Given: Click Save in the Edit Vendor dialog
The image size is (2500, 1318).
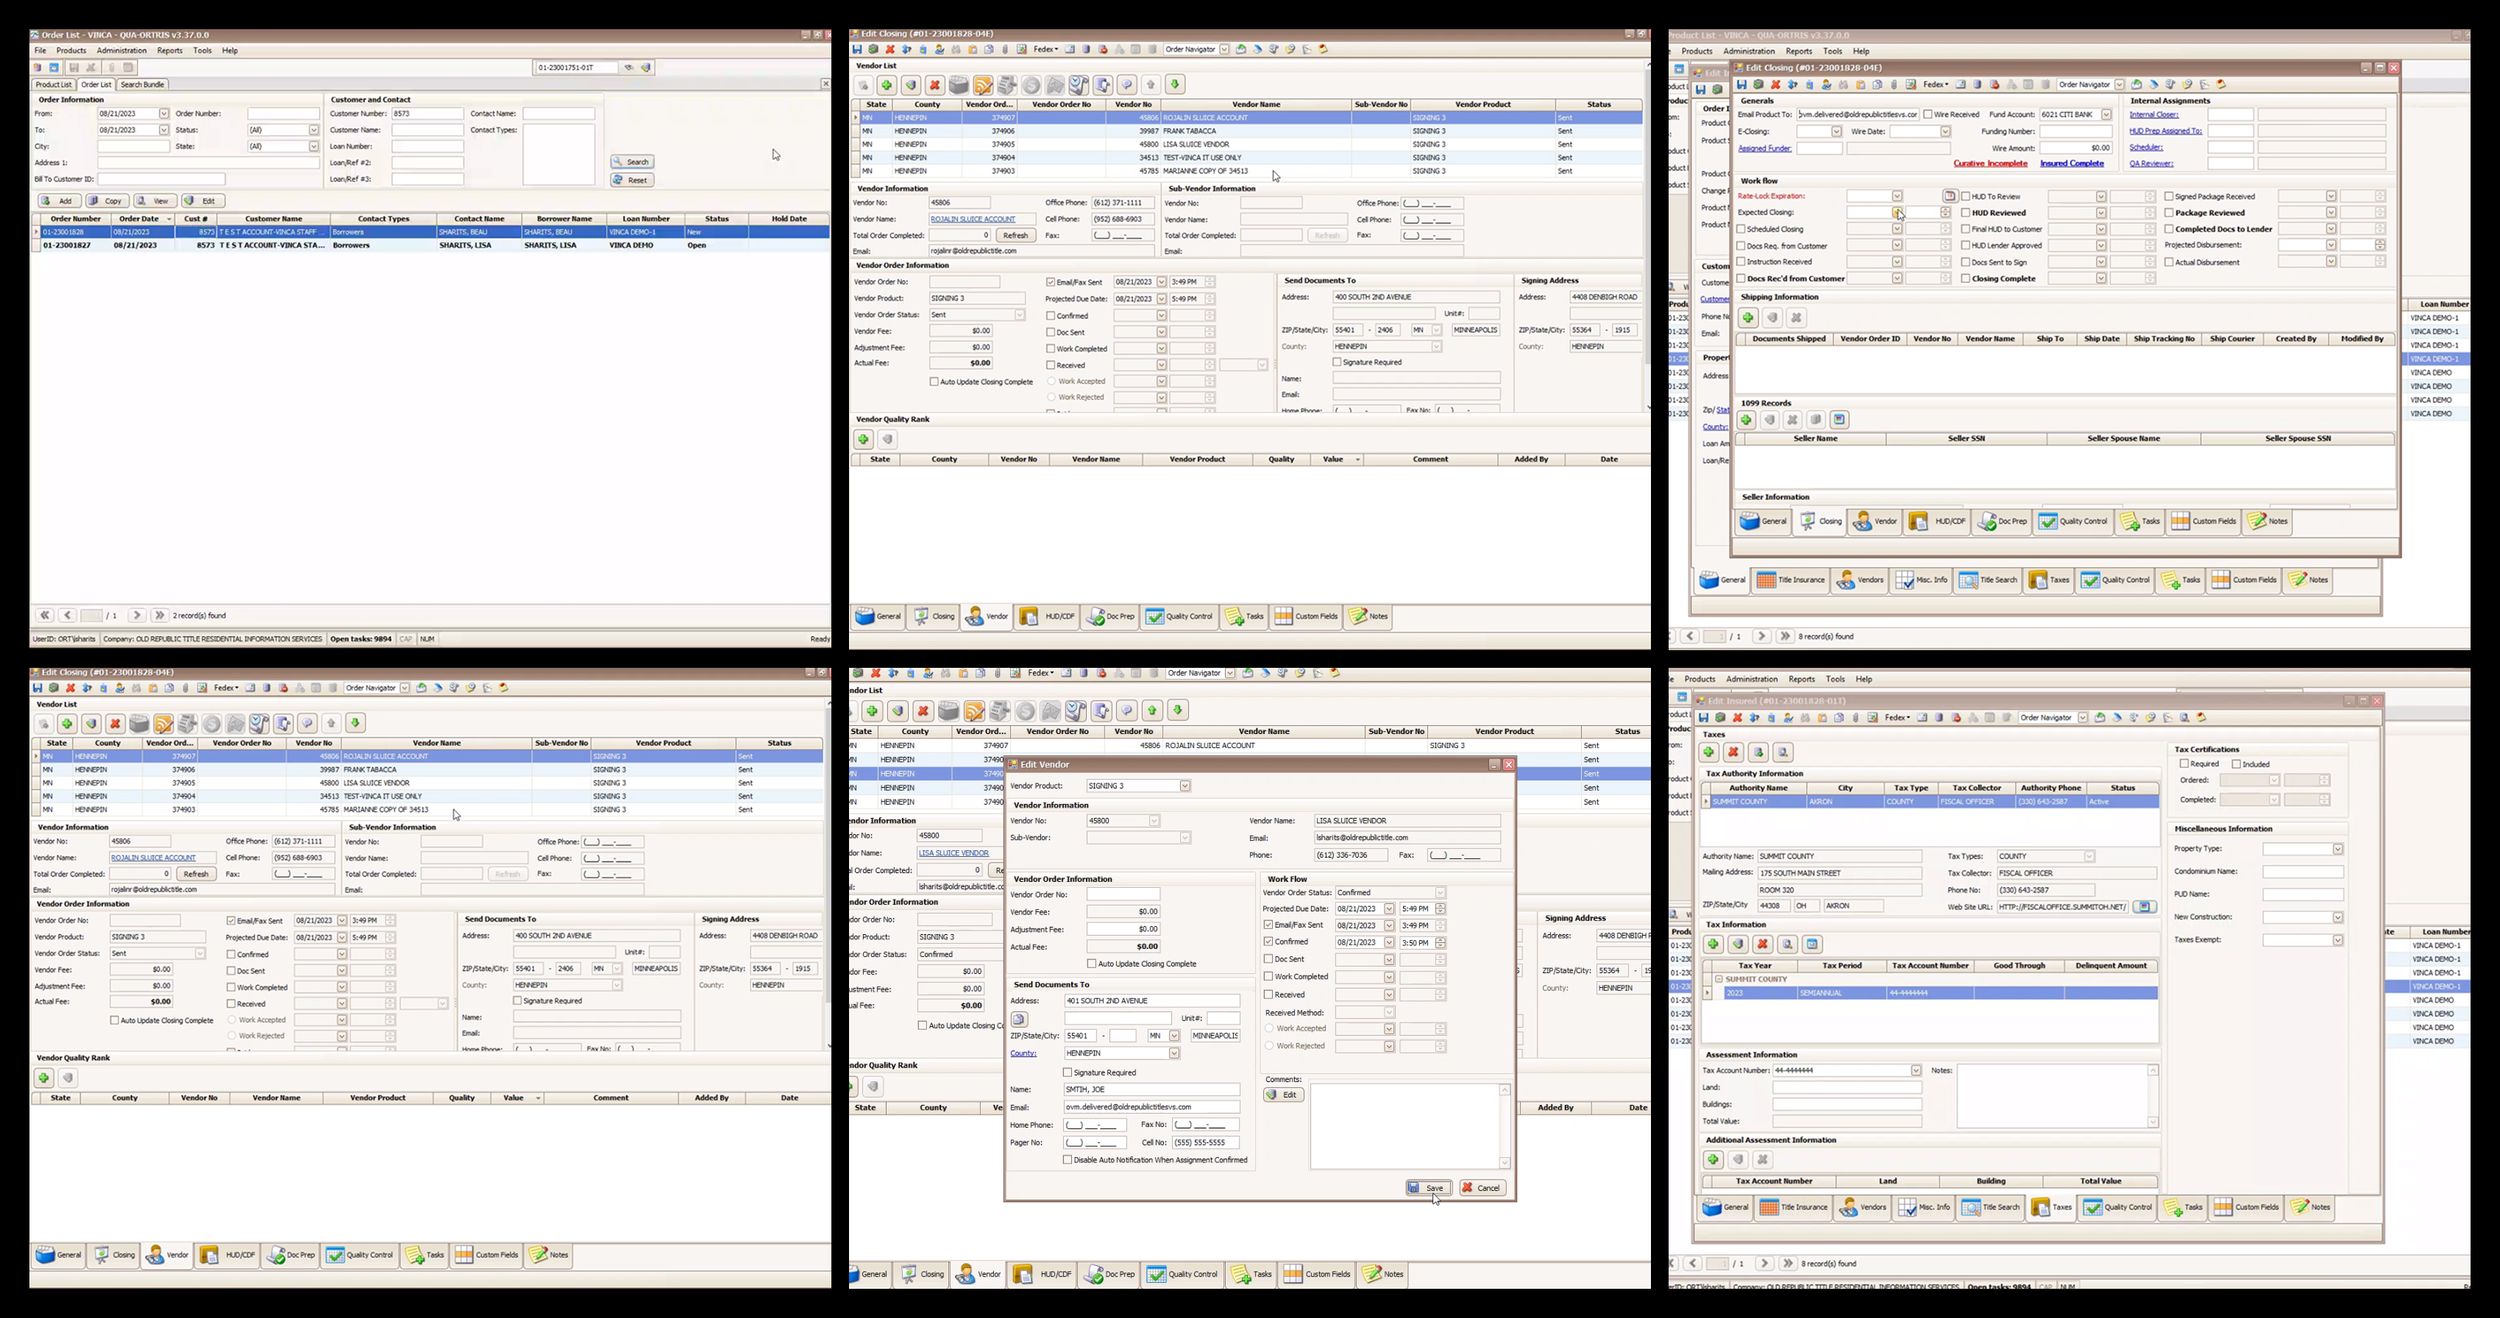Looking at the screenshot, I should click(x=1427, y=1188).
